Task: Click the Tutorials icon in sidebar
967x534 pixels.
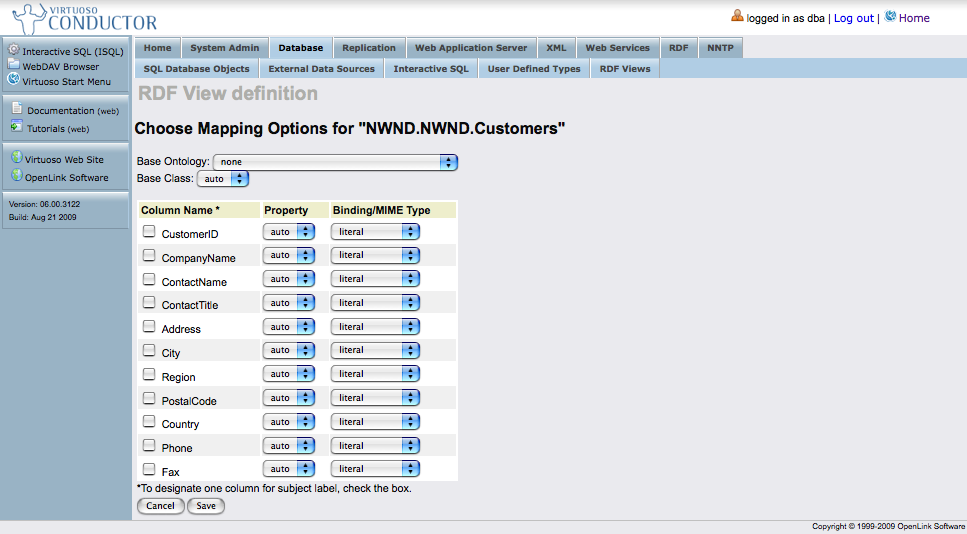Action: click(17, 127)
